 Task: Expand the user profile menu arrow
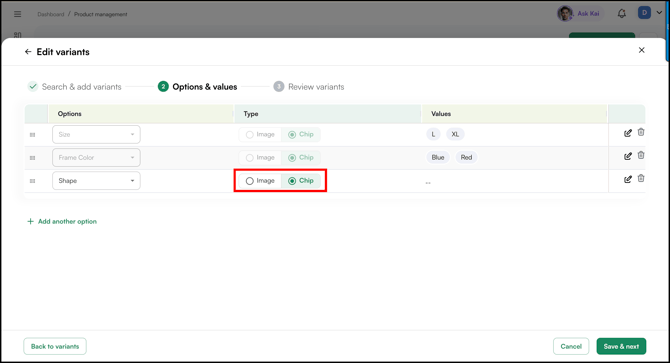tap(659, 12)
